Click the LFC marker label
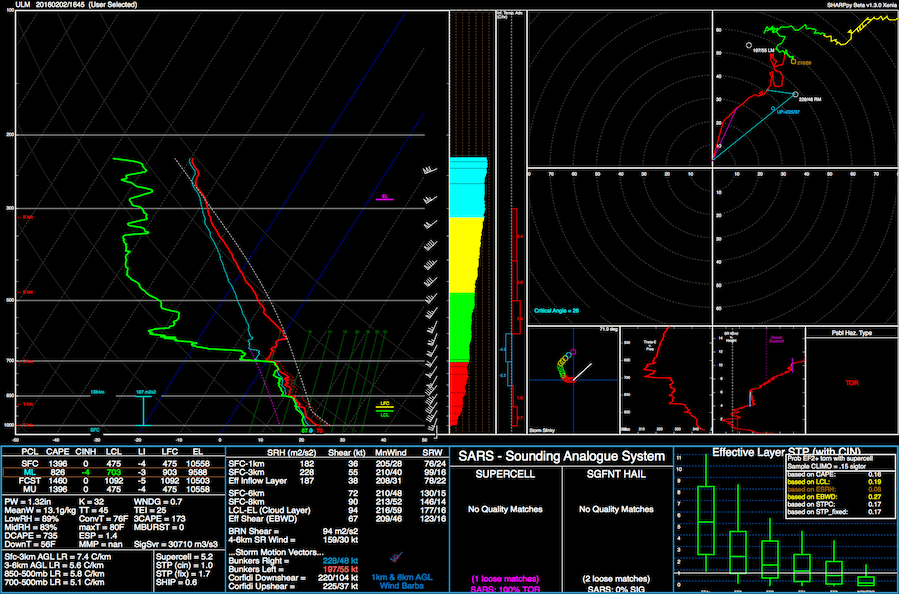 [385, 403]
